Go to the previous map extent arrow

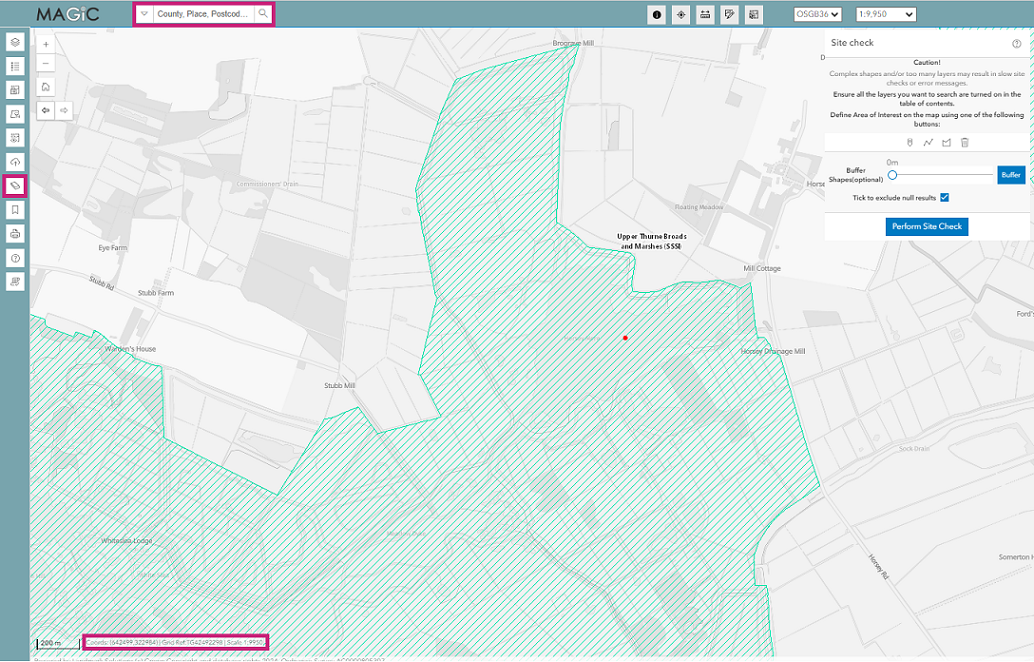click(46, 111)
